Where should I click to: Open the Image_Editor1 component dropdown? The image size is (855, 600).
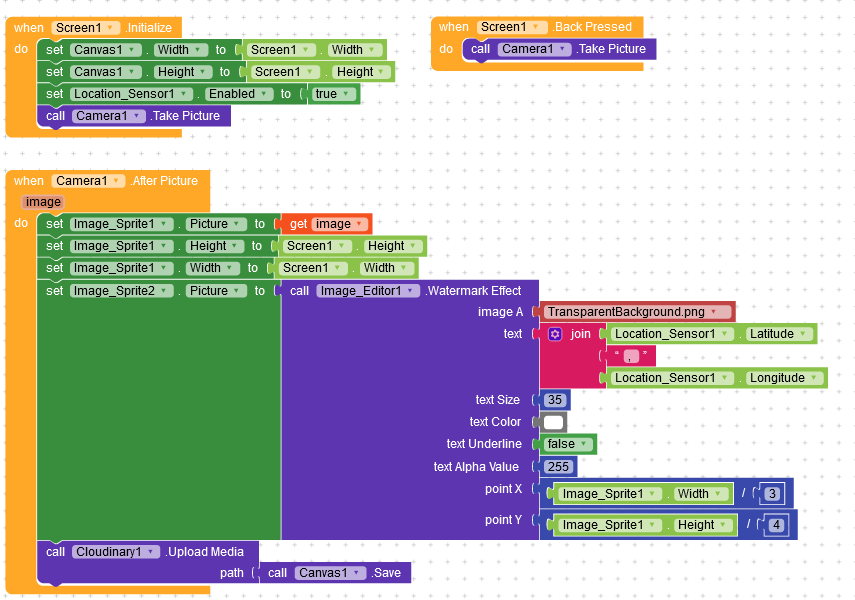(368, 291)
